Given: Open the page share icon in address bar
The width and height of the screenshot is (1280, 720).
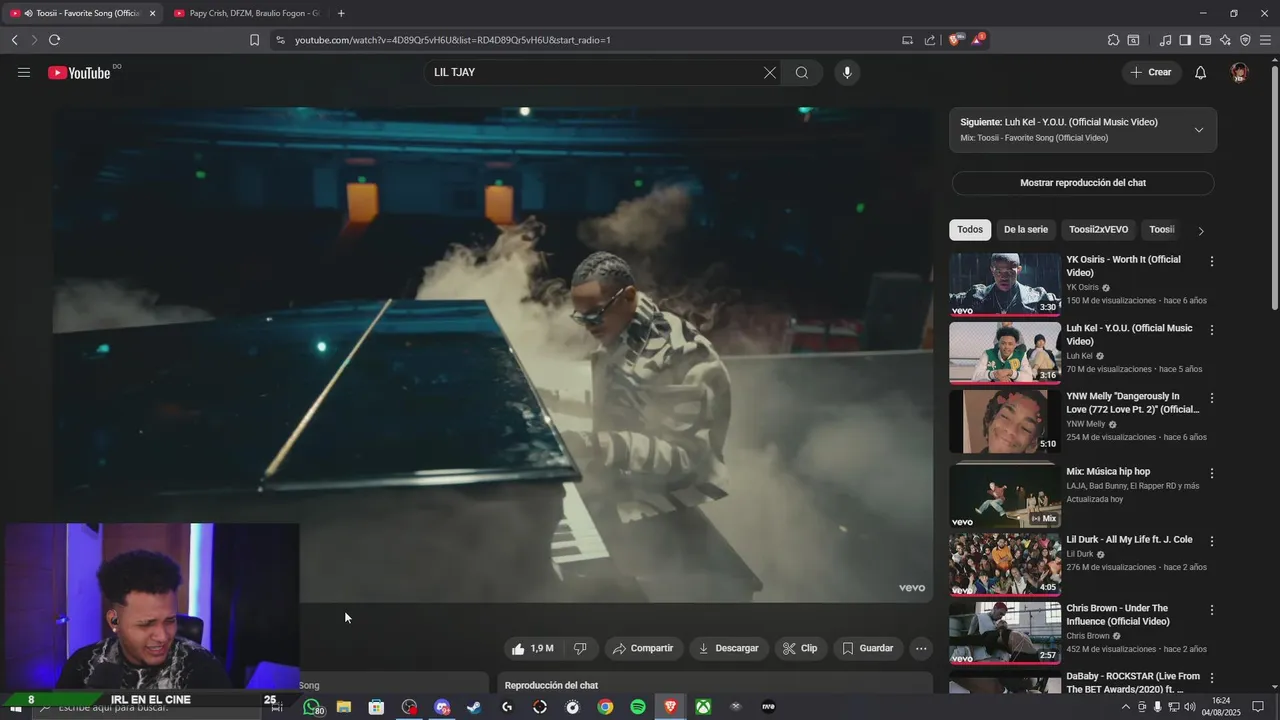Looking at the screenshot, I should click(x=930, y=40).
